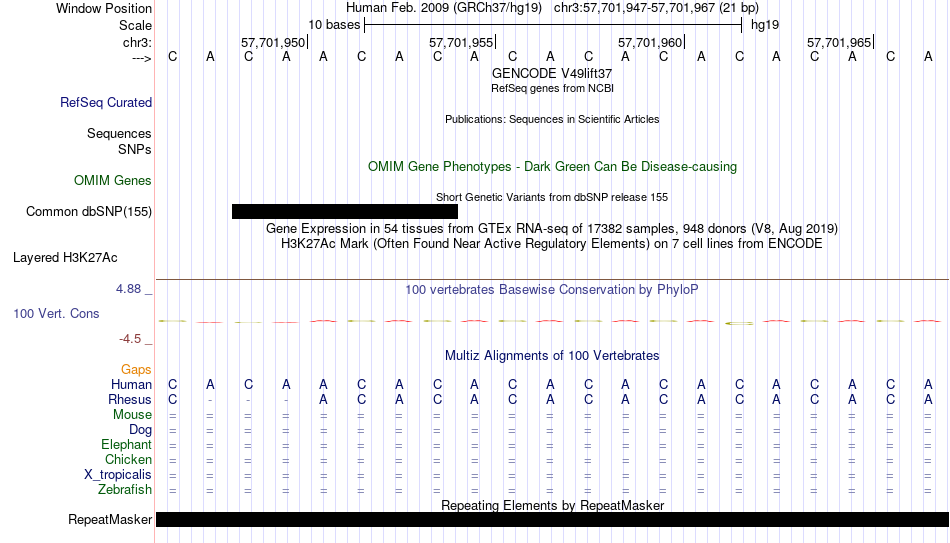Click the Chicken alignment row label
950x543 pixels.
point(128,460)
